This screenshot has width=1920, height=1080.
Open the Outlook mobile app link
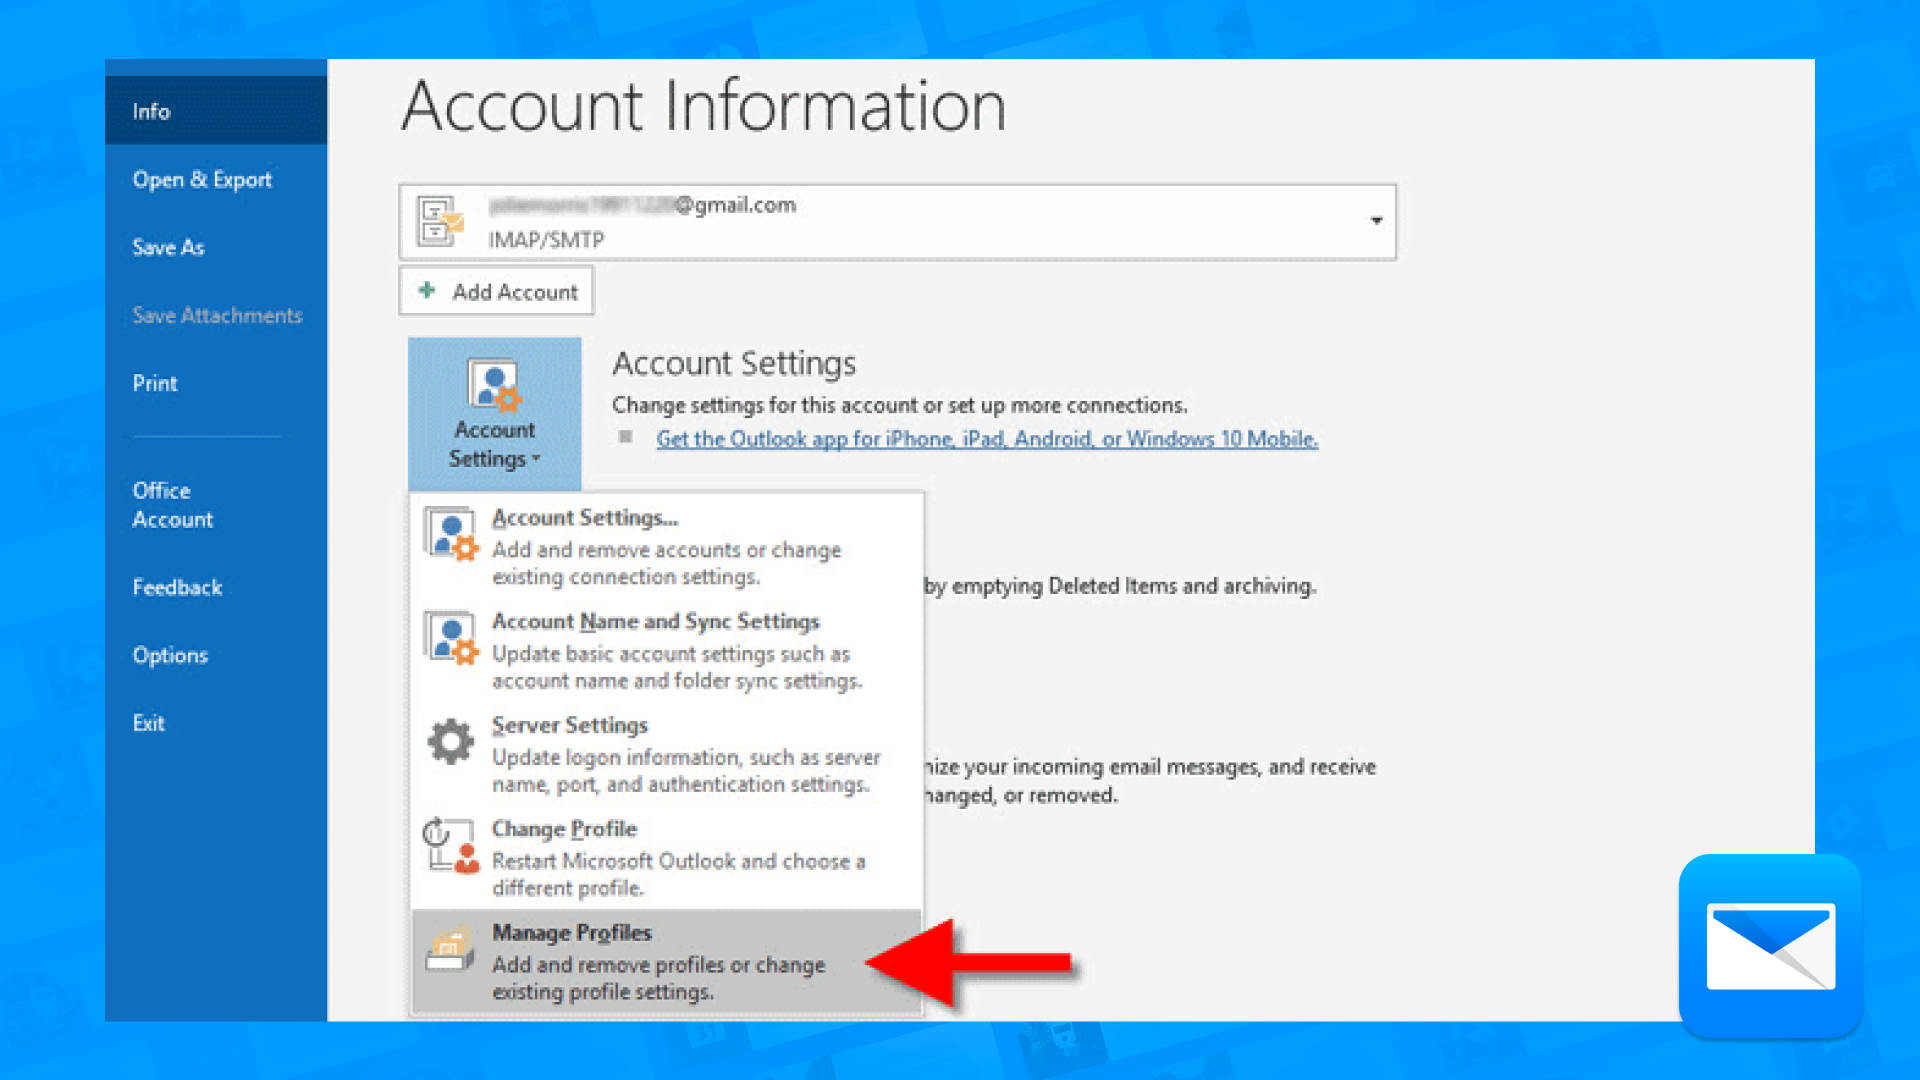986,438
